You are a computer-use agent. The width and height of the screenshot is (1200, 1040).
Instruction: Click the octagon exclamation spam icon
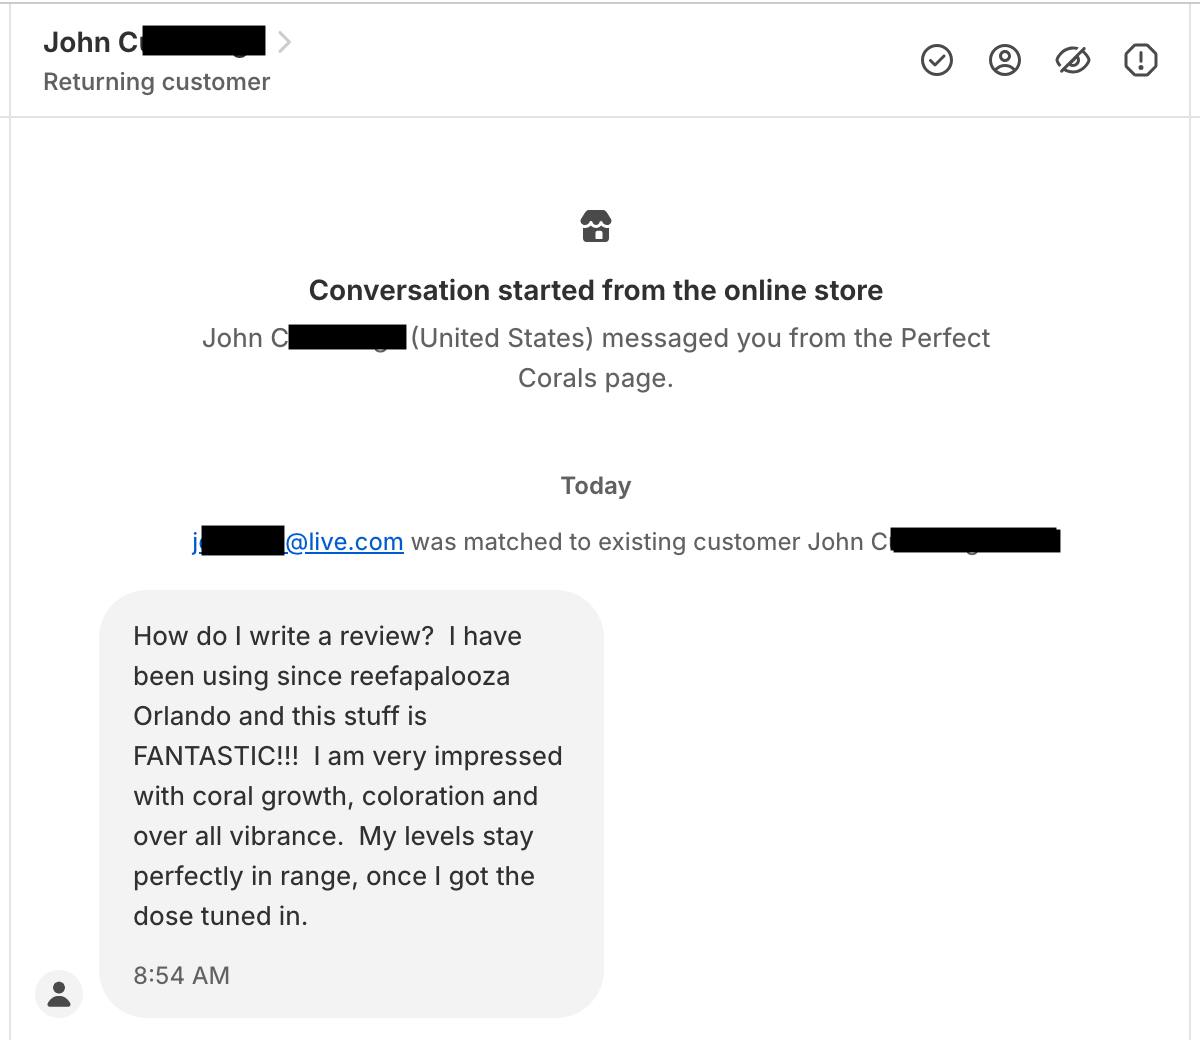pyautogui.click(x=1141, y=61)
